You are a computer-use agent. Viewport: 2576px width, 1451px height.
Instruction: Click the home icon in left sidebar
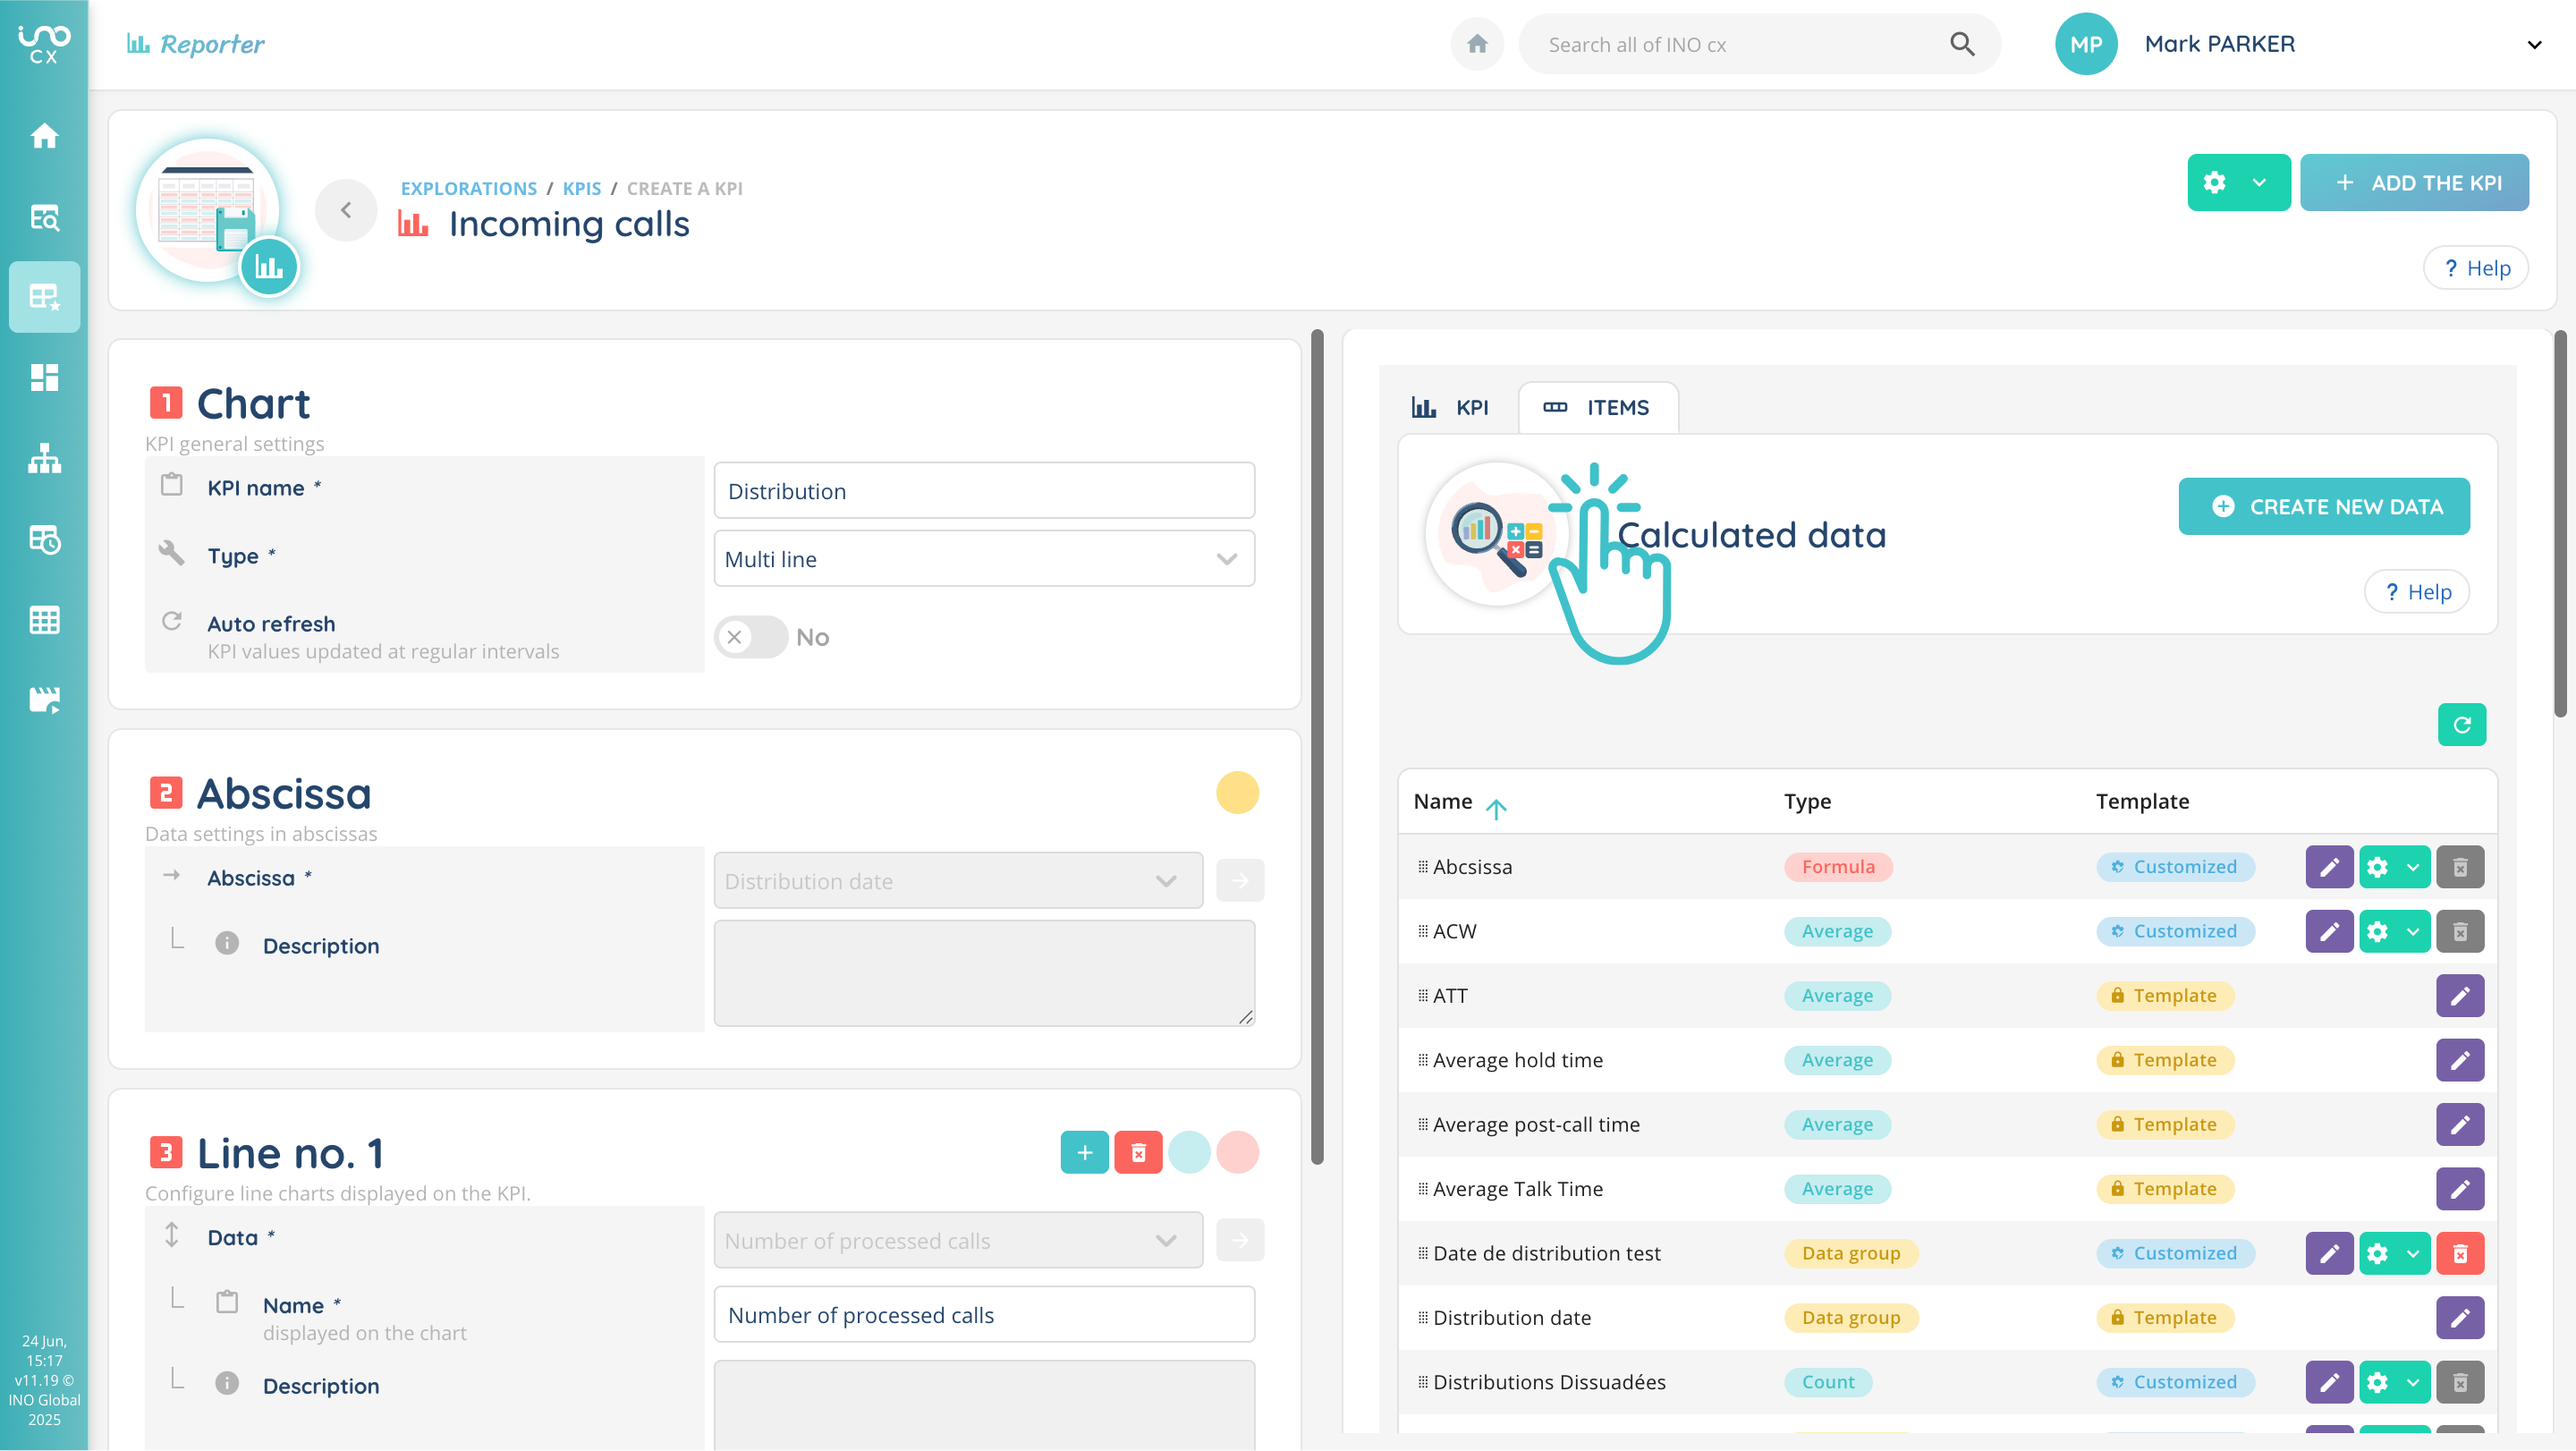pyautogui.click(x=44, y=135)
